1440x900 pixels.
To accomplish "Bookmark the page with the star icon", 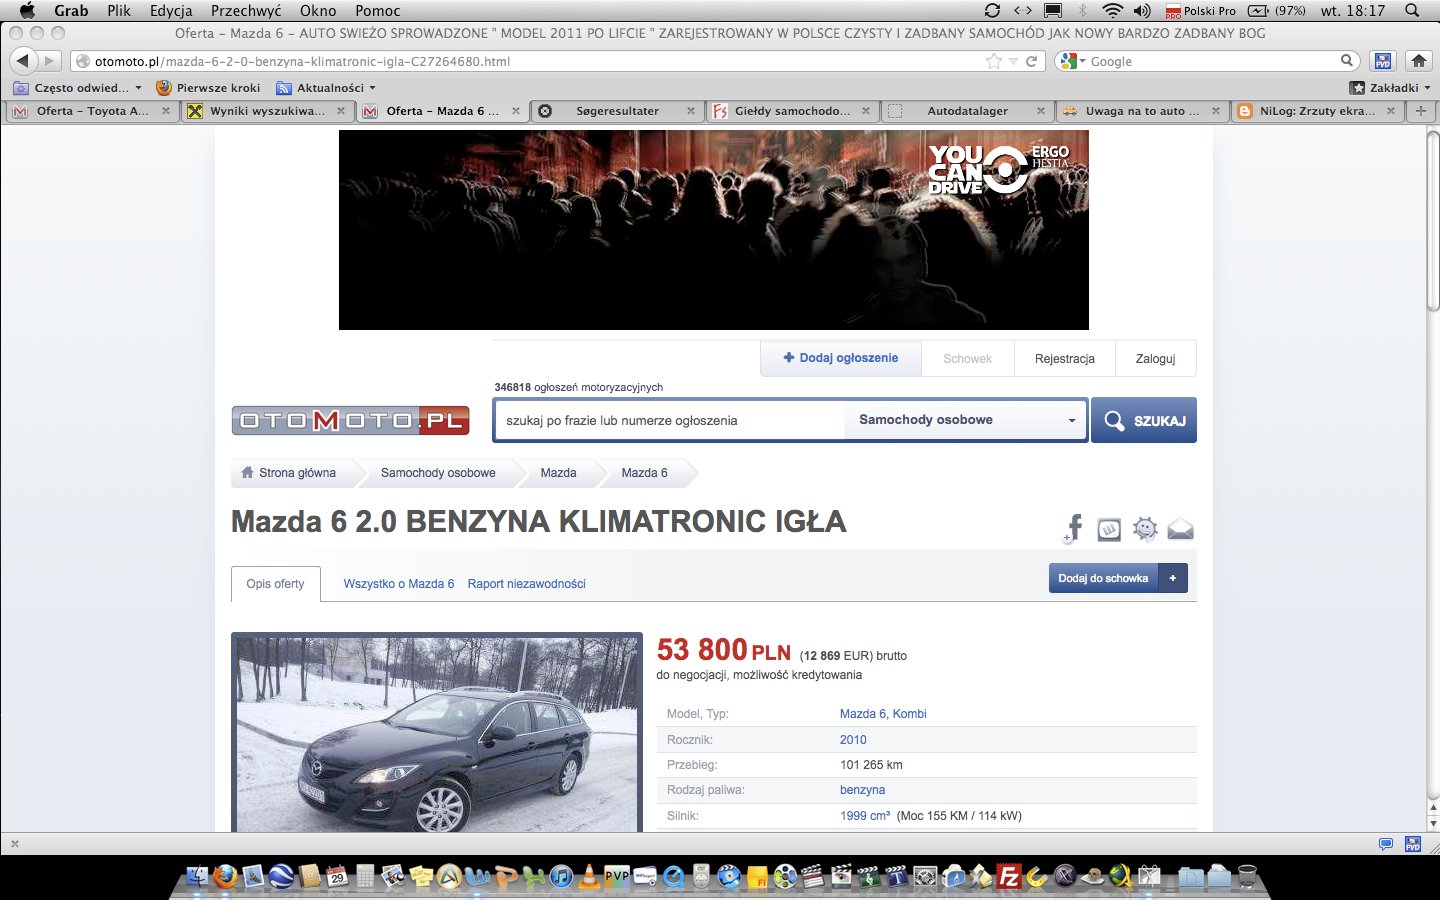I will 993,61.
